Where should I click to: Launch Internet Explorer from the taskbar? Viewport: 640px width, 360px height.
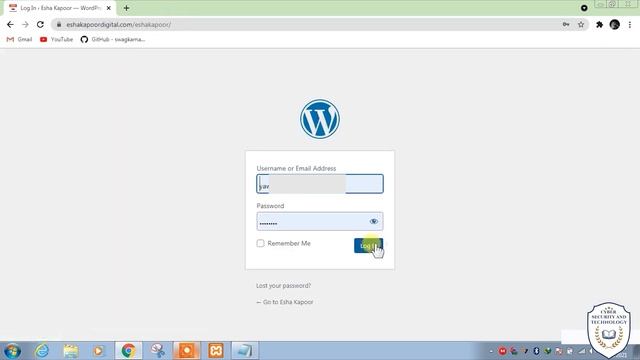[42, 351]
